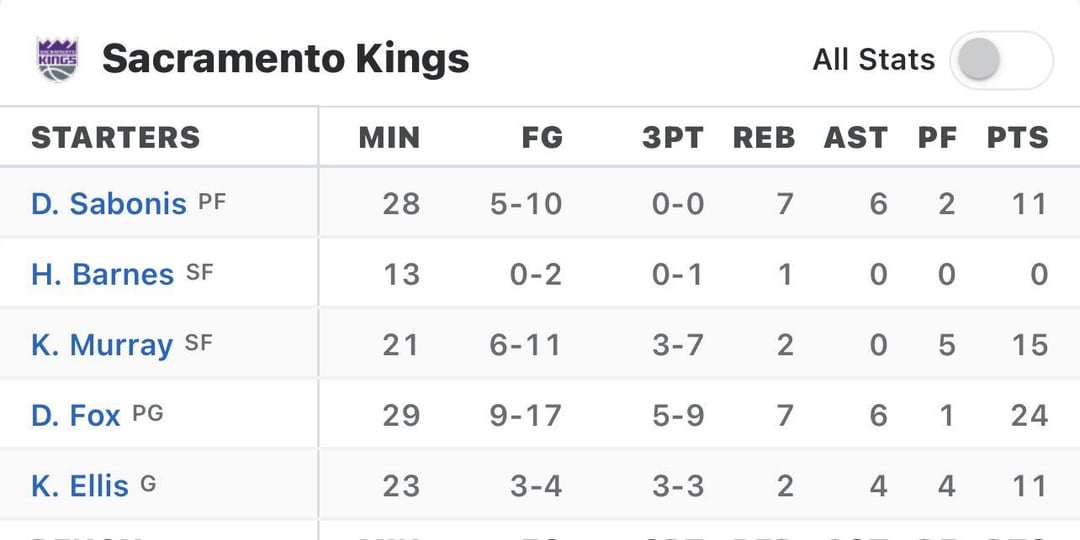Open D. Sabonis player profile
The height and width of the screenshot is (540, 1080).
109,204
